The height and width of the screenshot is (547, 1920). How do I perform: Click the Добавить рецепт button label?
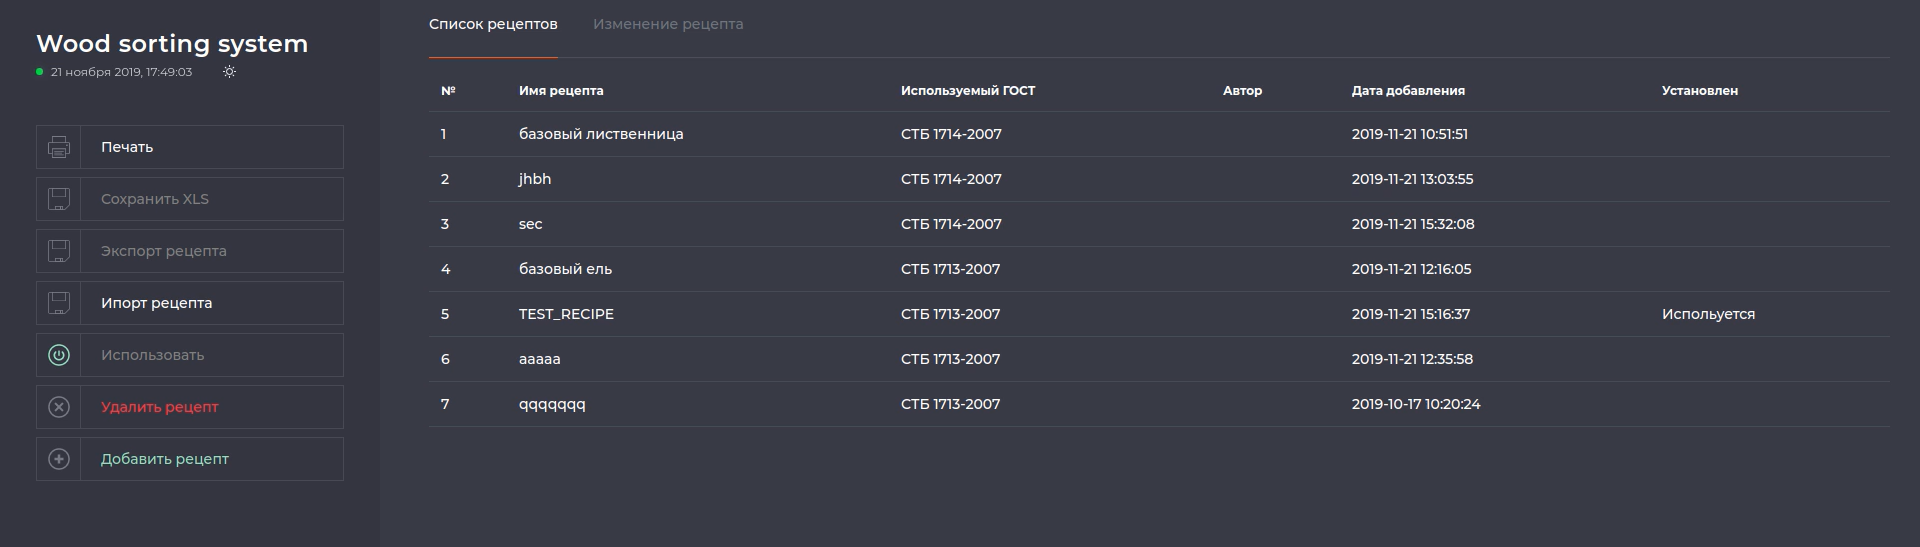(165, 459)
